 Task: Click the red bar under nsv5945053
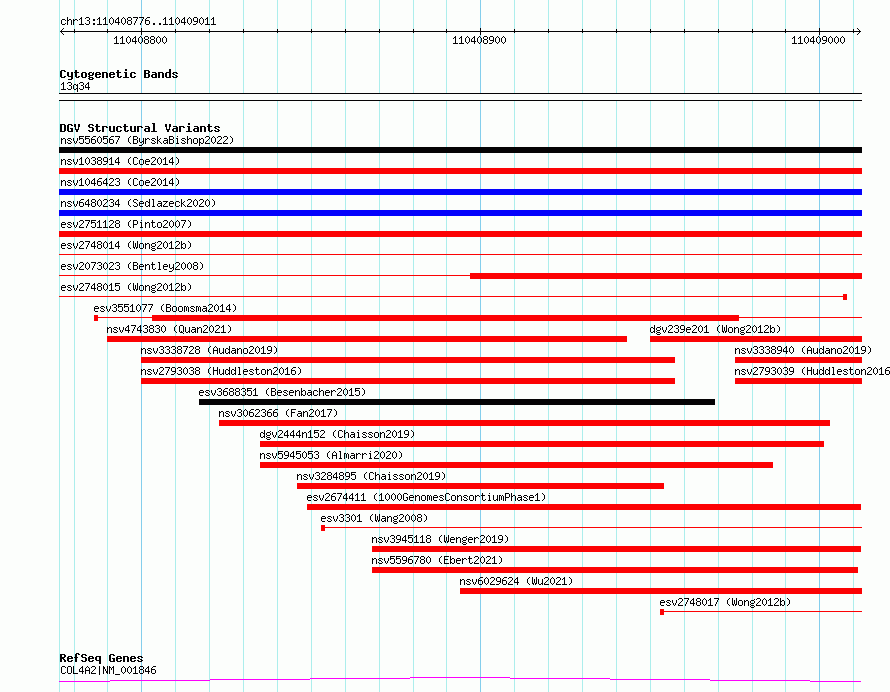click(517, 465)
